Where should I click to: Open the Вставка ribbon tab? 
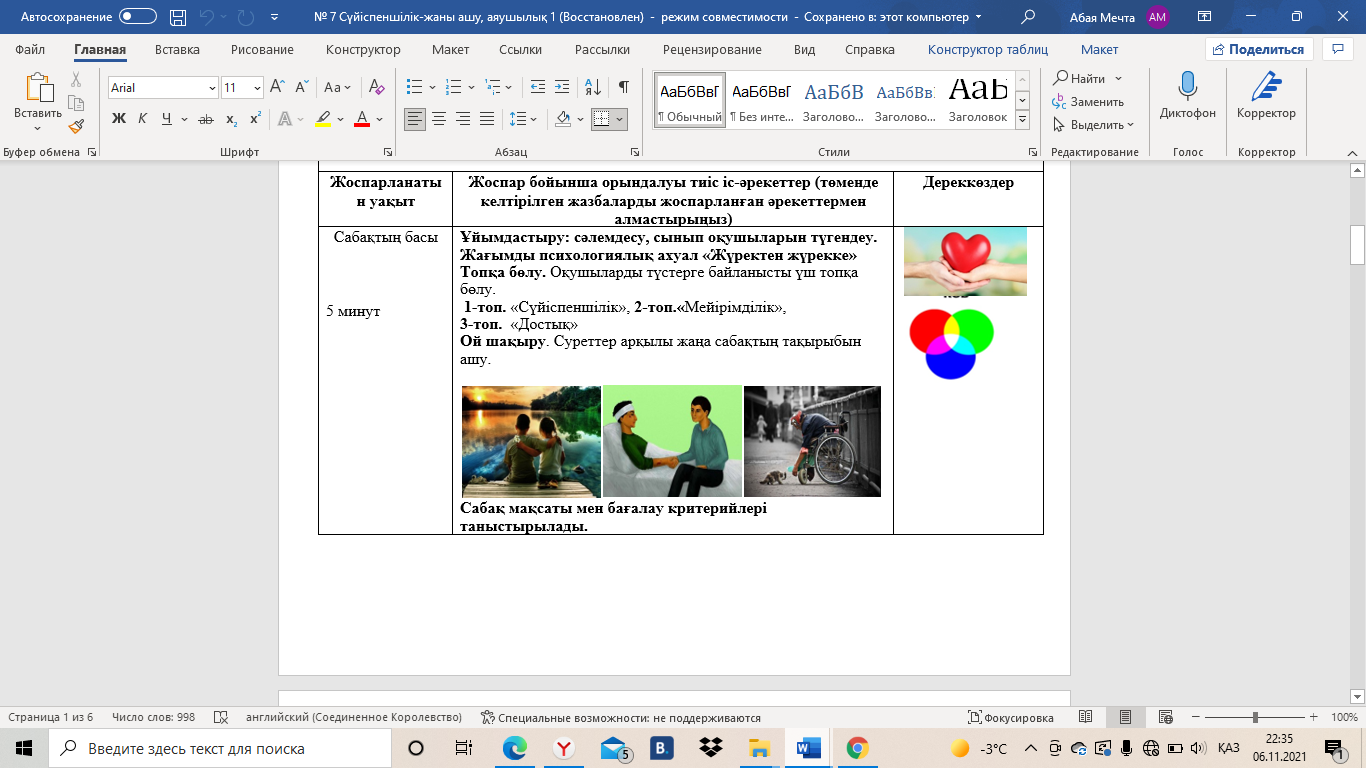pos(178,49)
